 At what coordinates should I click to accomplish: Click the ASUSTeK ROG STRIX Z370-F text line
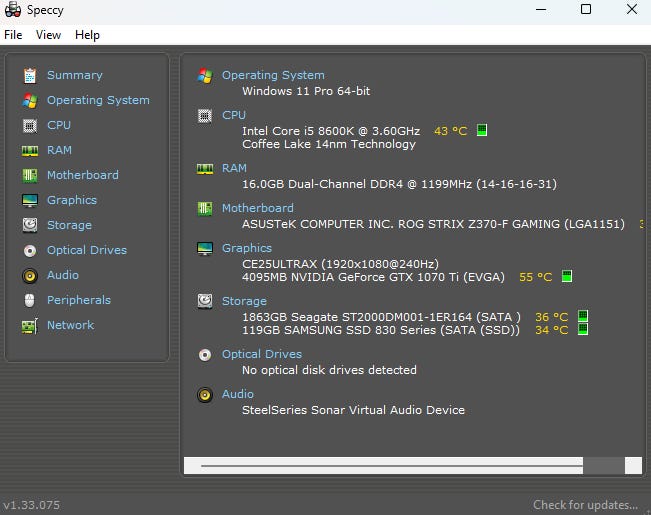pyautogui.click(x=433, y=224)
